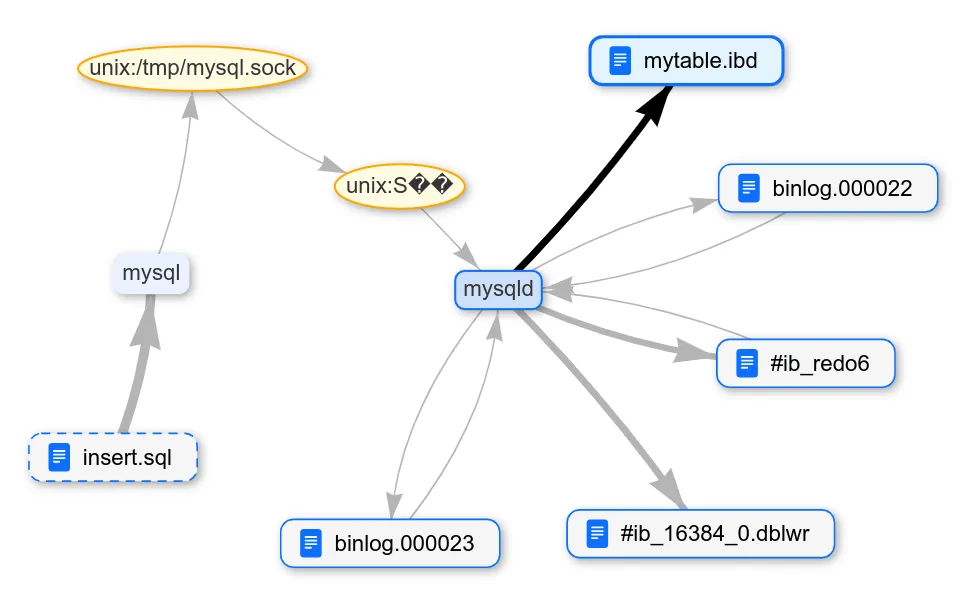Select the mysql client process node

tap(151, 273)
